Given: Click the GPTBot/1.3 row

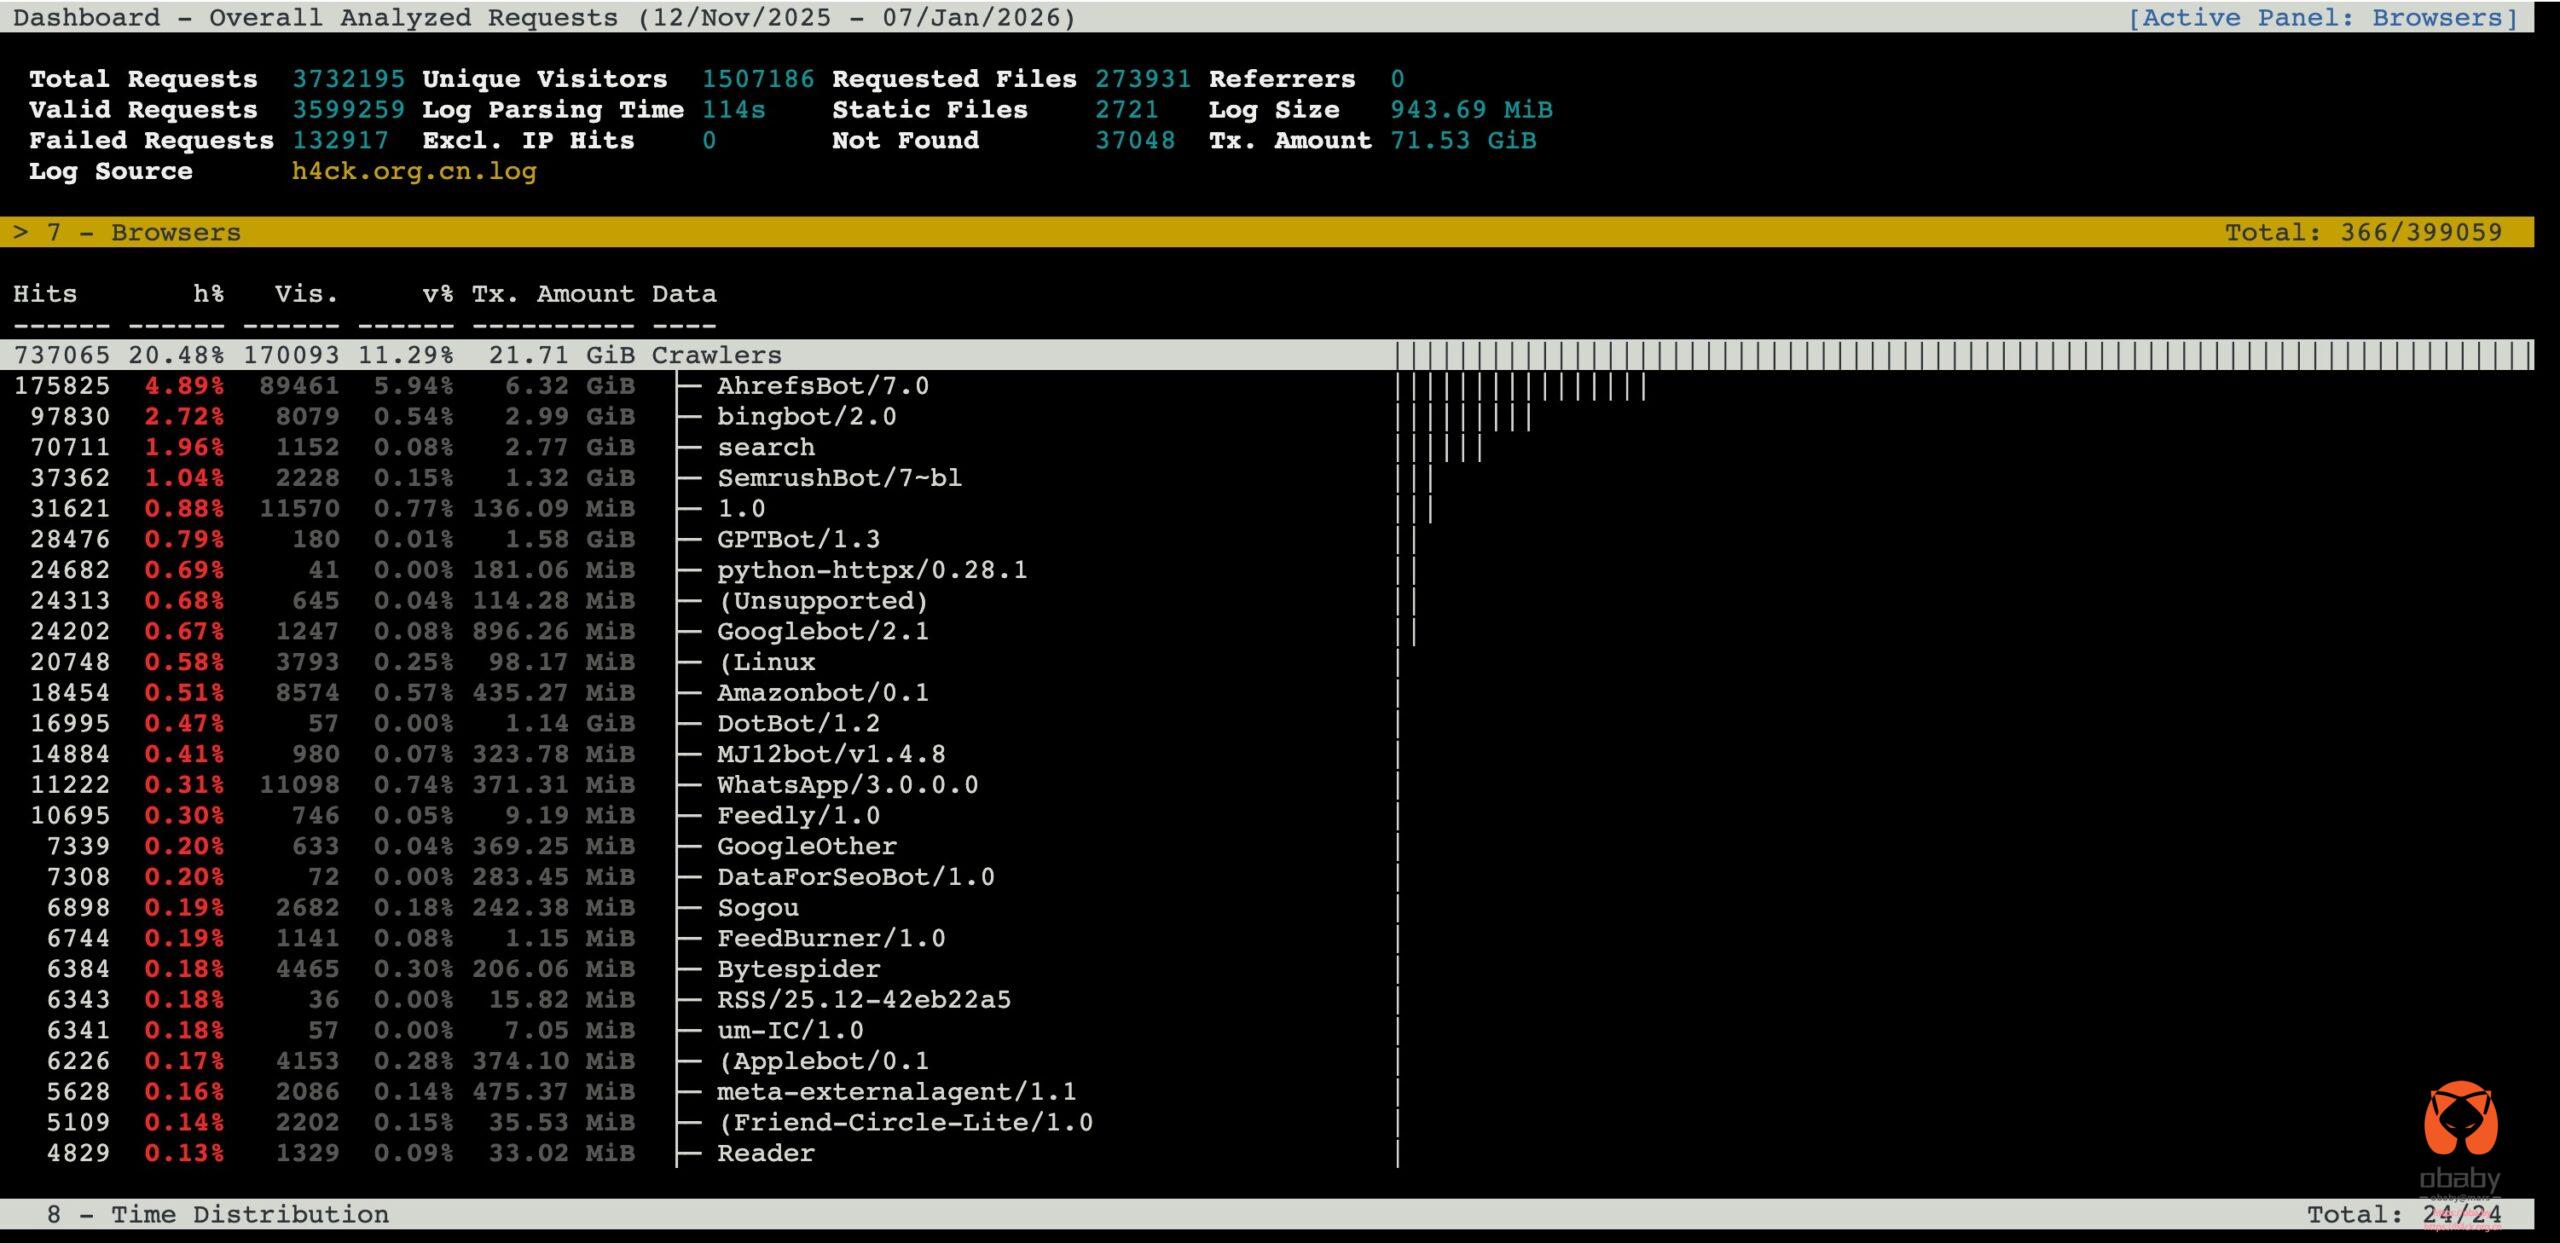Looking at the screenshot, I should 798,539.
